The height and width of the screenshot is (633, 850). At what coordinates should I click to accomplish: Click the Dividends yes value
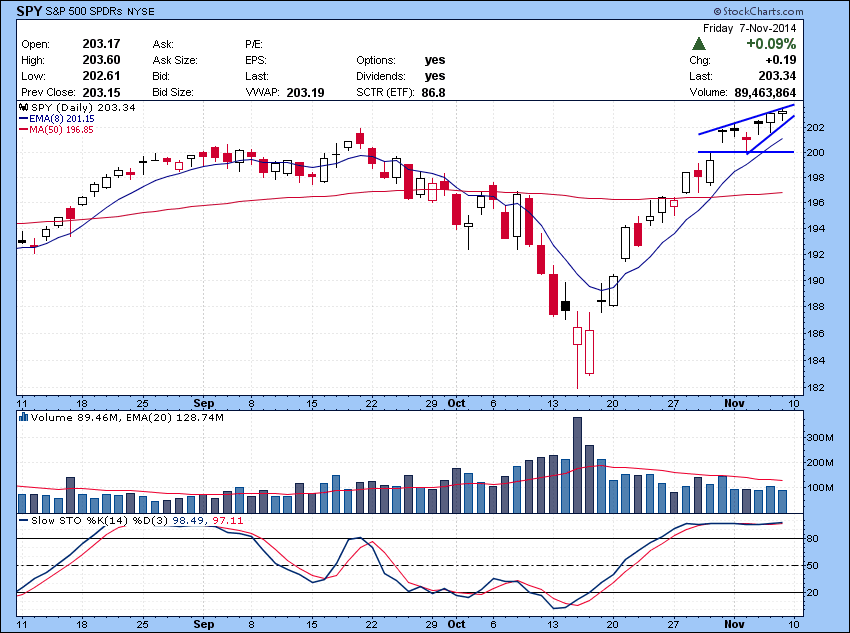(435, 76)
